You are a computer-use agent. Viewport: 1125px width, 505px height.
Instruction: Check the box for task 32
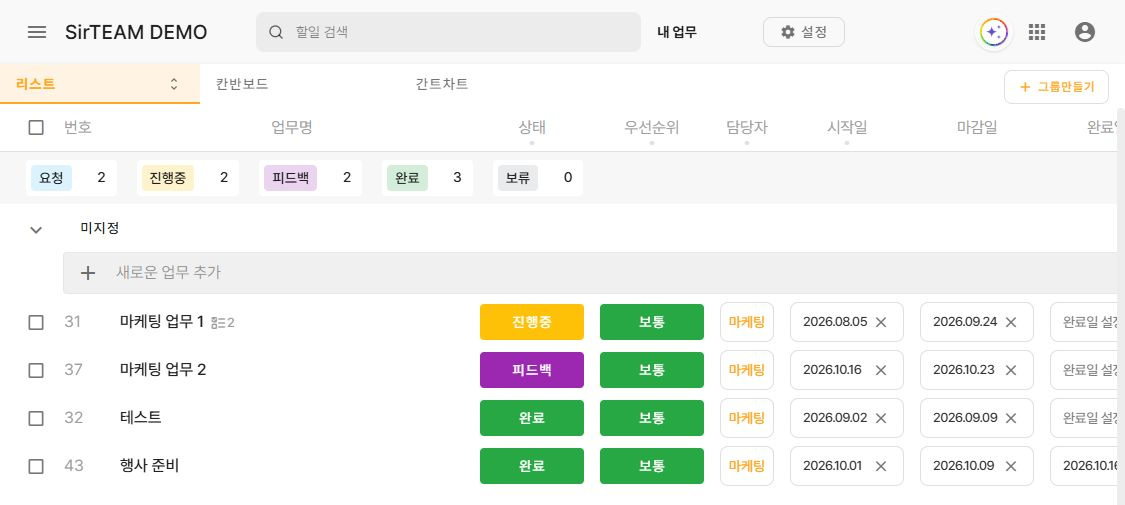click(36, 418)
